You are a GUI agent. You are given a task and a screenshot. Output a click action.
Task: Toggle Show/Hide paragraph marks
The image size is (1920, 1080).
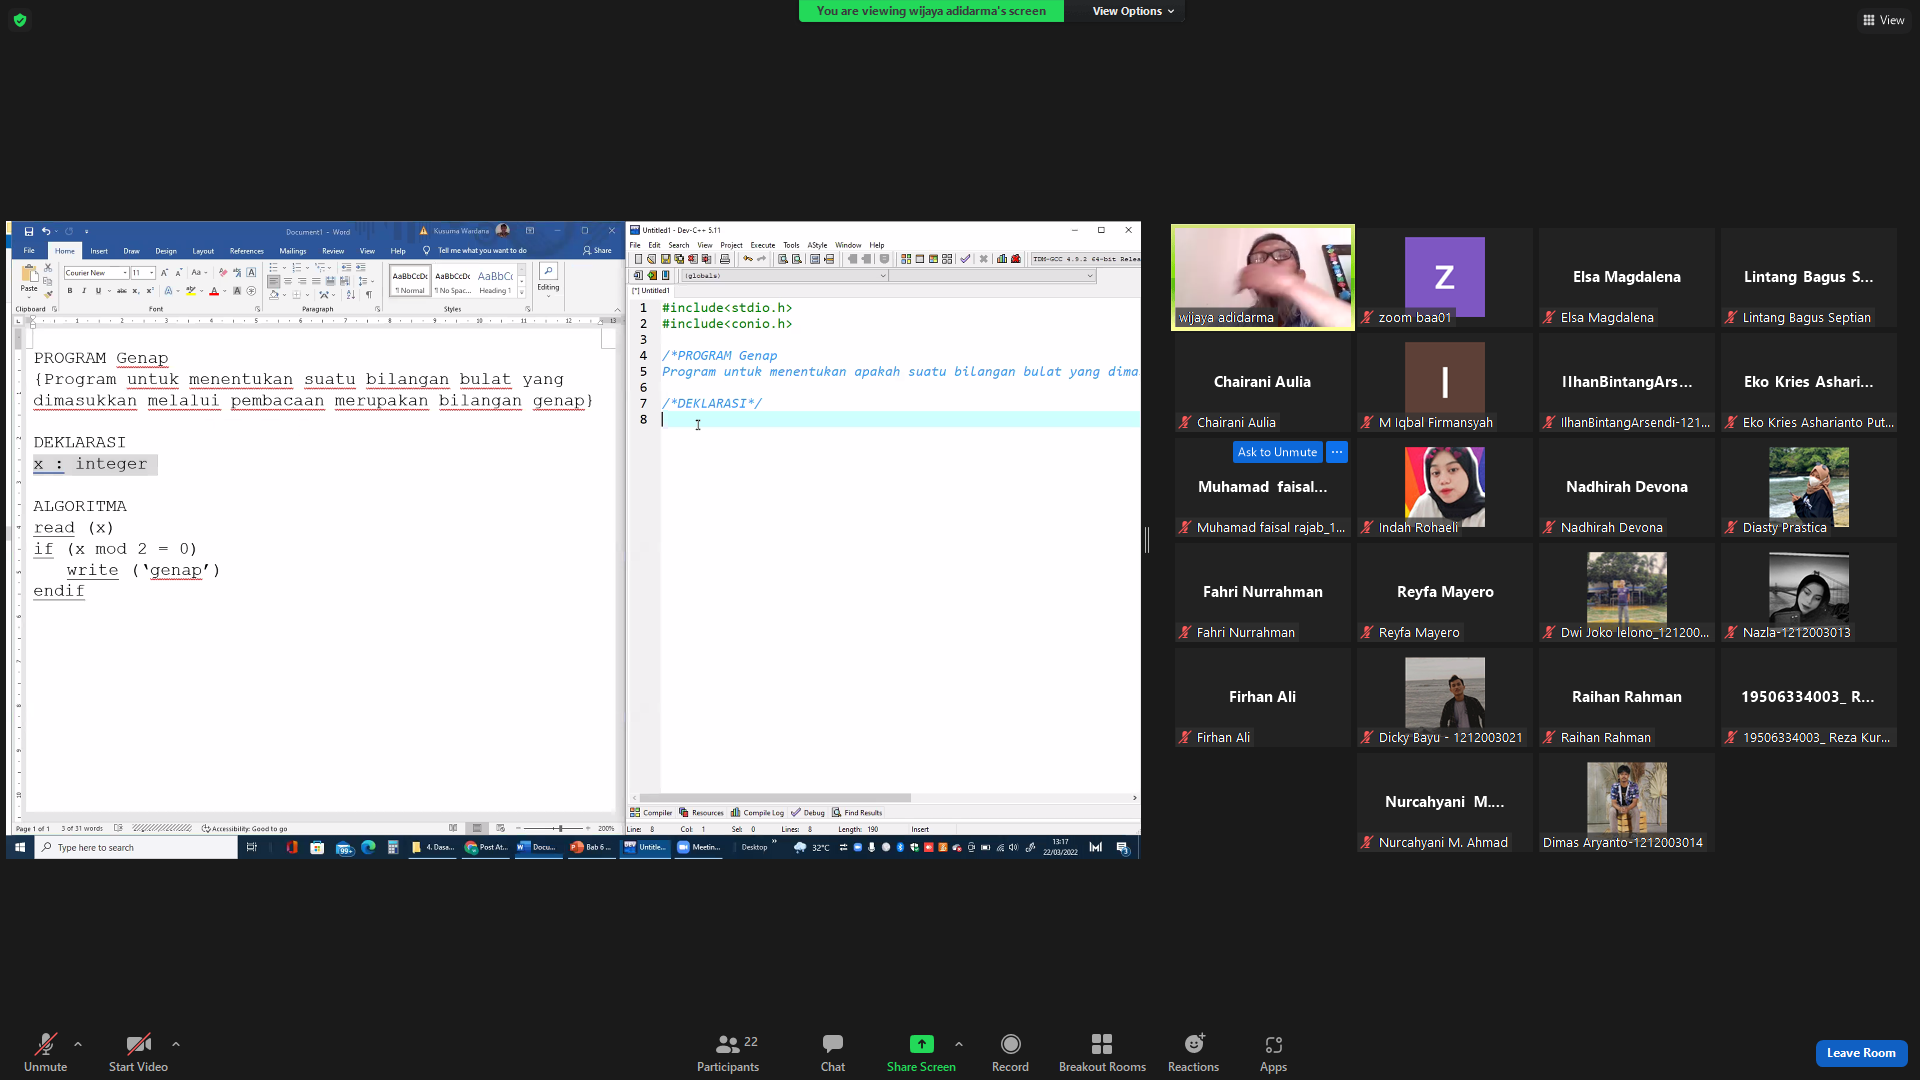point(369,294)
